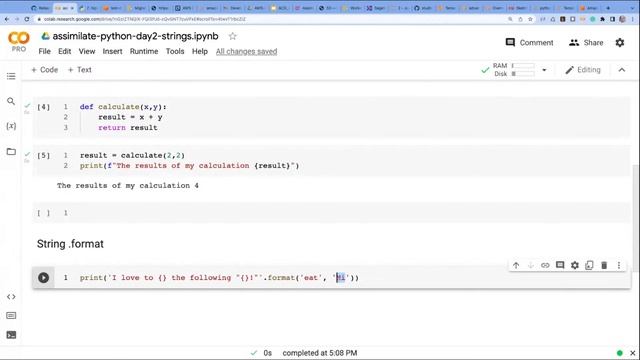Image resolution: width=640 pixels, height=360 pixels.
Task: Close the bottom status bar
Action: coord(633,353)
